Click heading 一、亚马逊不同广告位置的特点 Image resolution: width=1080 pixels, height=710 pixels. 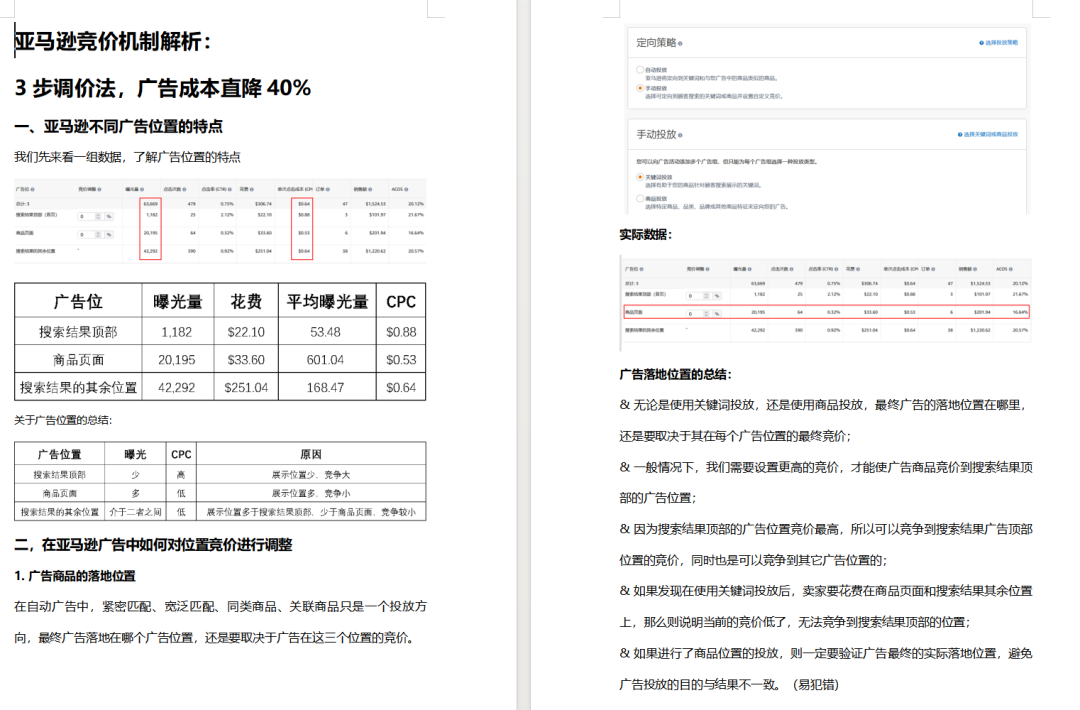click(x=118, y=127)
